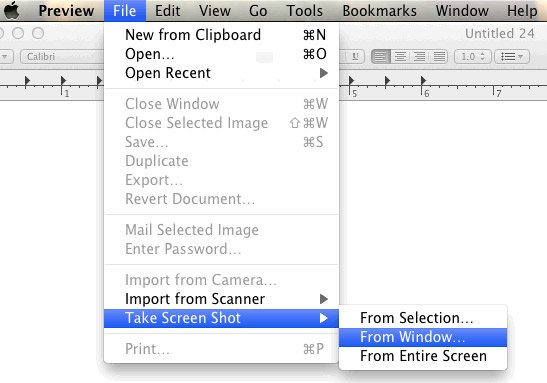Select the align left icon
Viewport: 547px width, 383px height.
[x=381, y=56]
